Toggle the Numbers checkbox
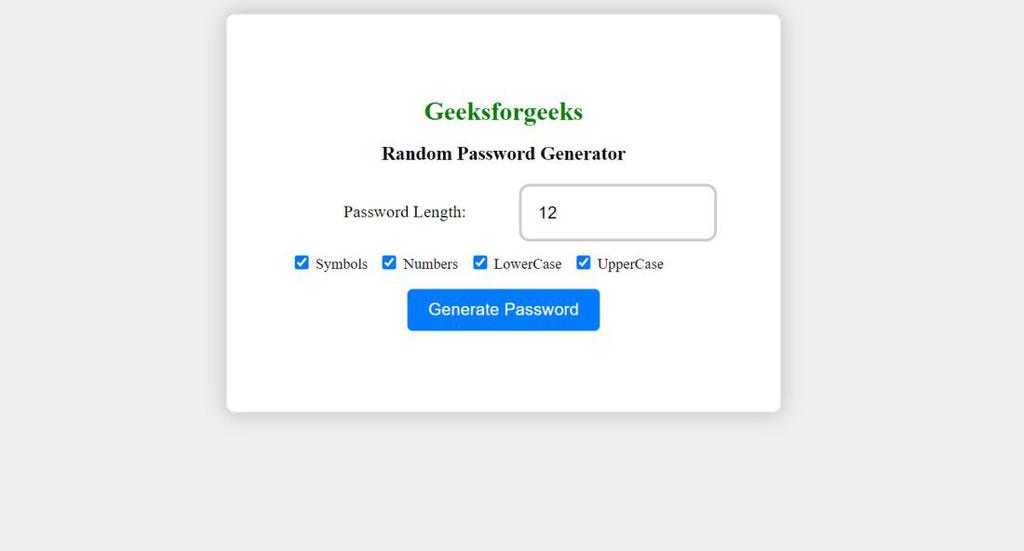1024x551 pixels. (x=389, y=262)
